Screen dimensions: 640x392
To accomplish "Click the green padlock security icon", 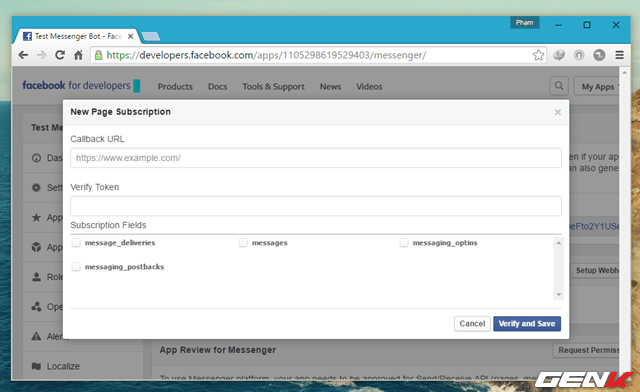I will (98, 55).
